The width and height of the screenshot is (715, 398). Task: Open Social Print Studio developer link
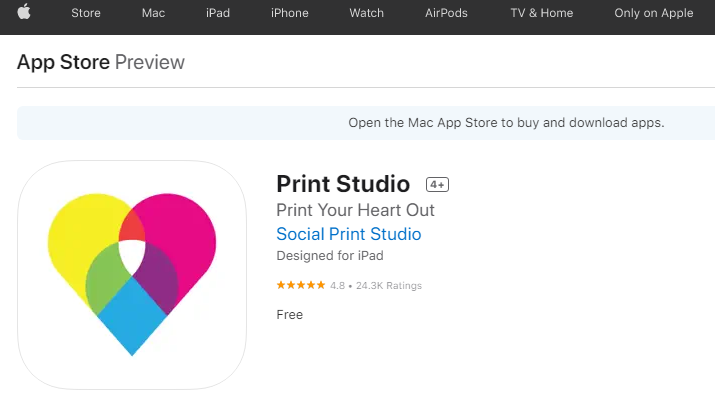pos(349,234)
